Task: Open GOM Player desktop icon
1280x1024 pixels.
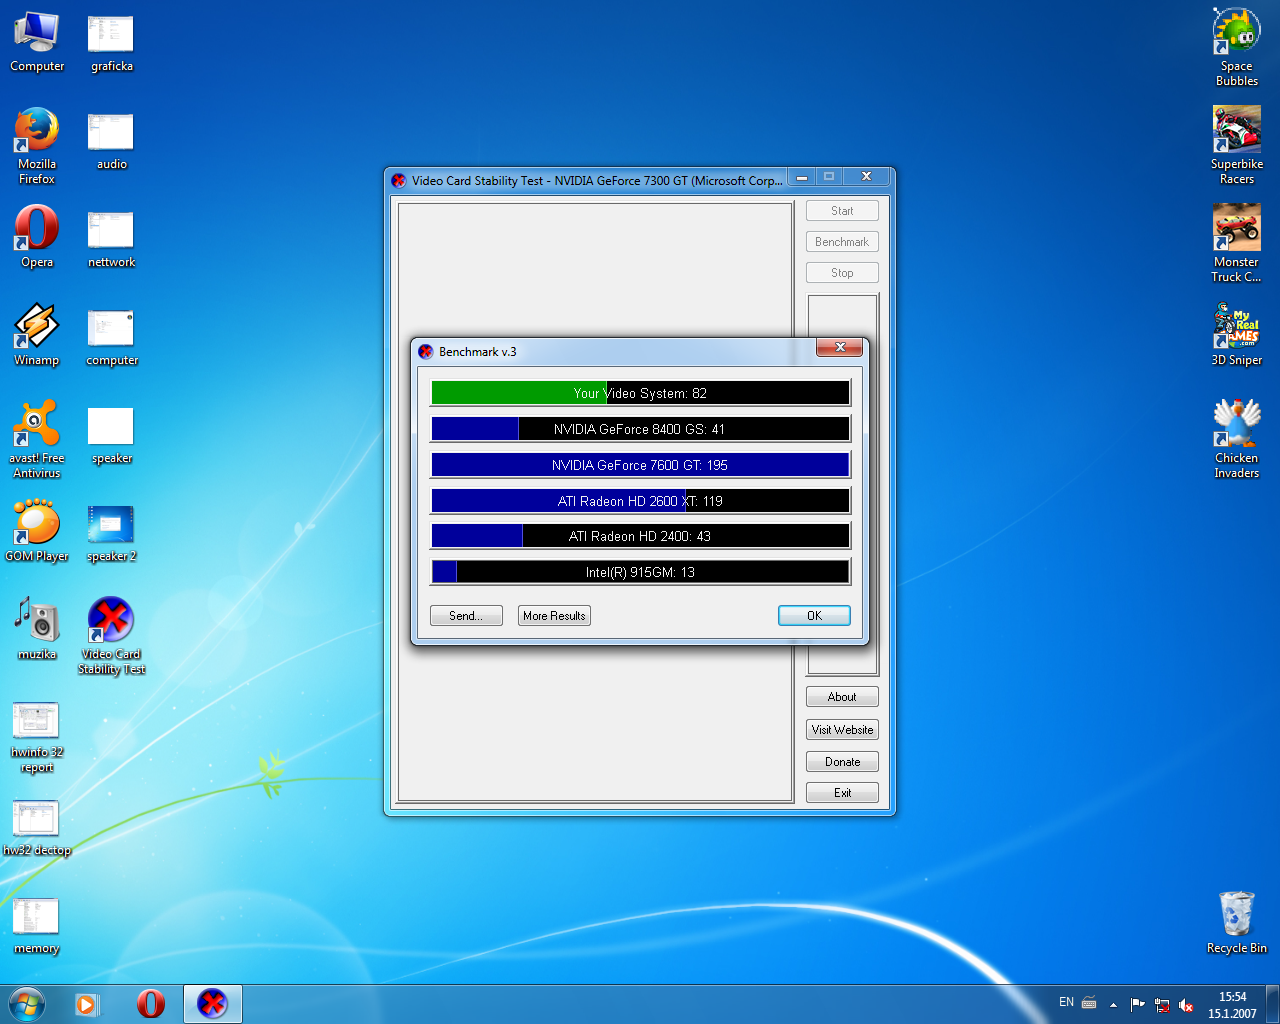Action: point(37,530)
